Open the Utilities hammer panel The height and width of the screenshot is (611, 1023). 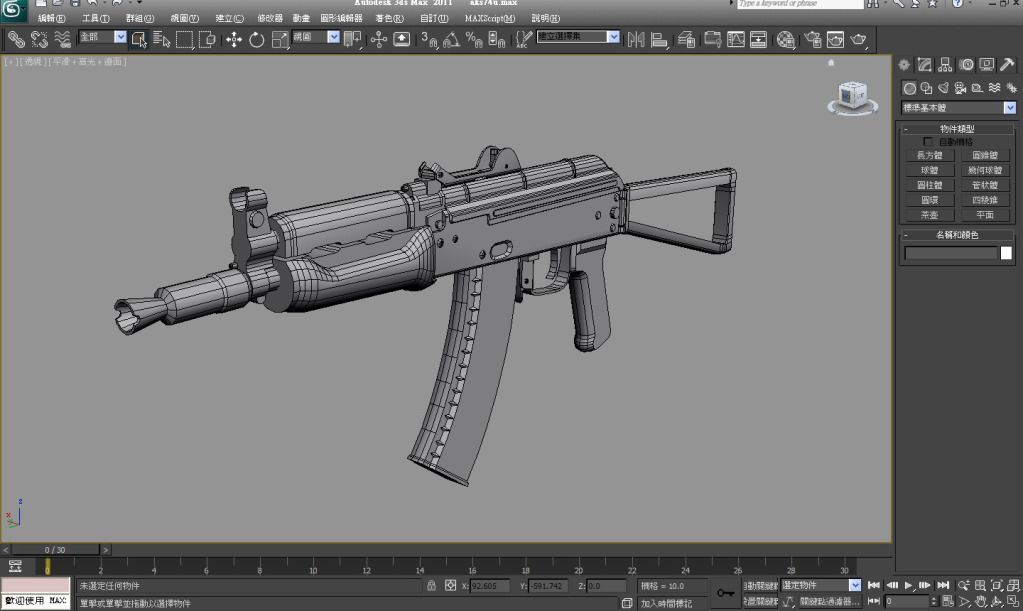[x=1007, y=65]
